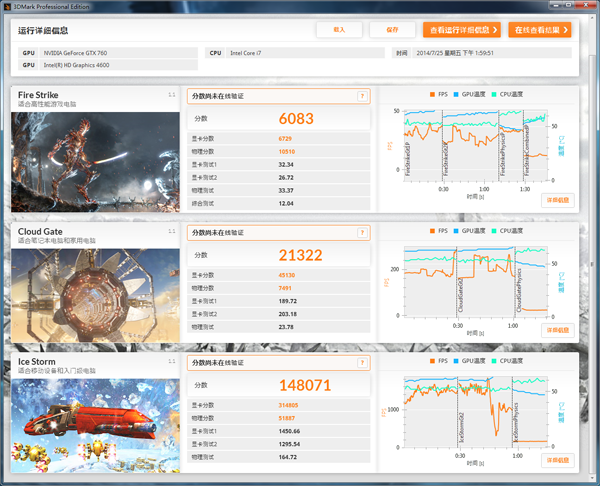Click Ice Storm spaceship thumbnail

(x=95, y=426)
